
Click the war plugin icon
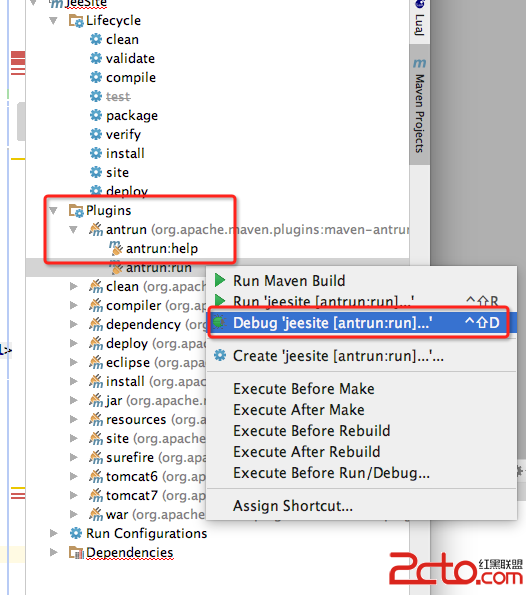coord(96,514)
